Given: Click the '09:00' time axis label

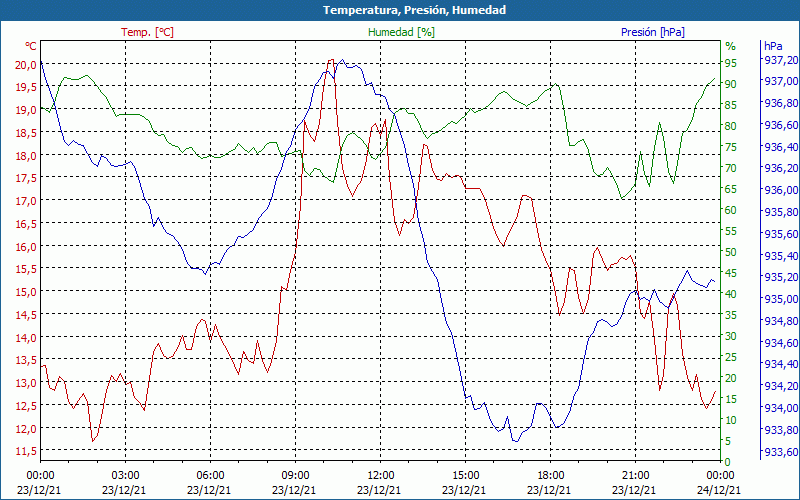Looking at the screenshot, I should pos(295,476).
